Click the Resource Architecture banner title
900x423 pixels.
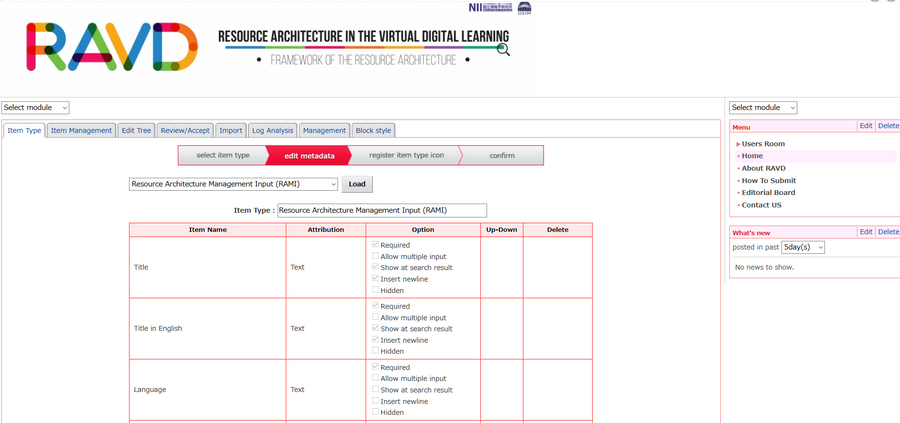363,36
